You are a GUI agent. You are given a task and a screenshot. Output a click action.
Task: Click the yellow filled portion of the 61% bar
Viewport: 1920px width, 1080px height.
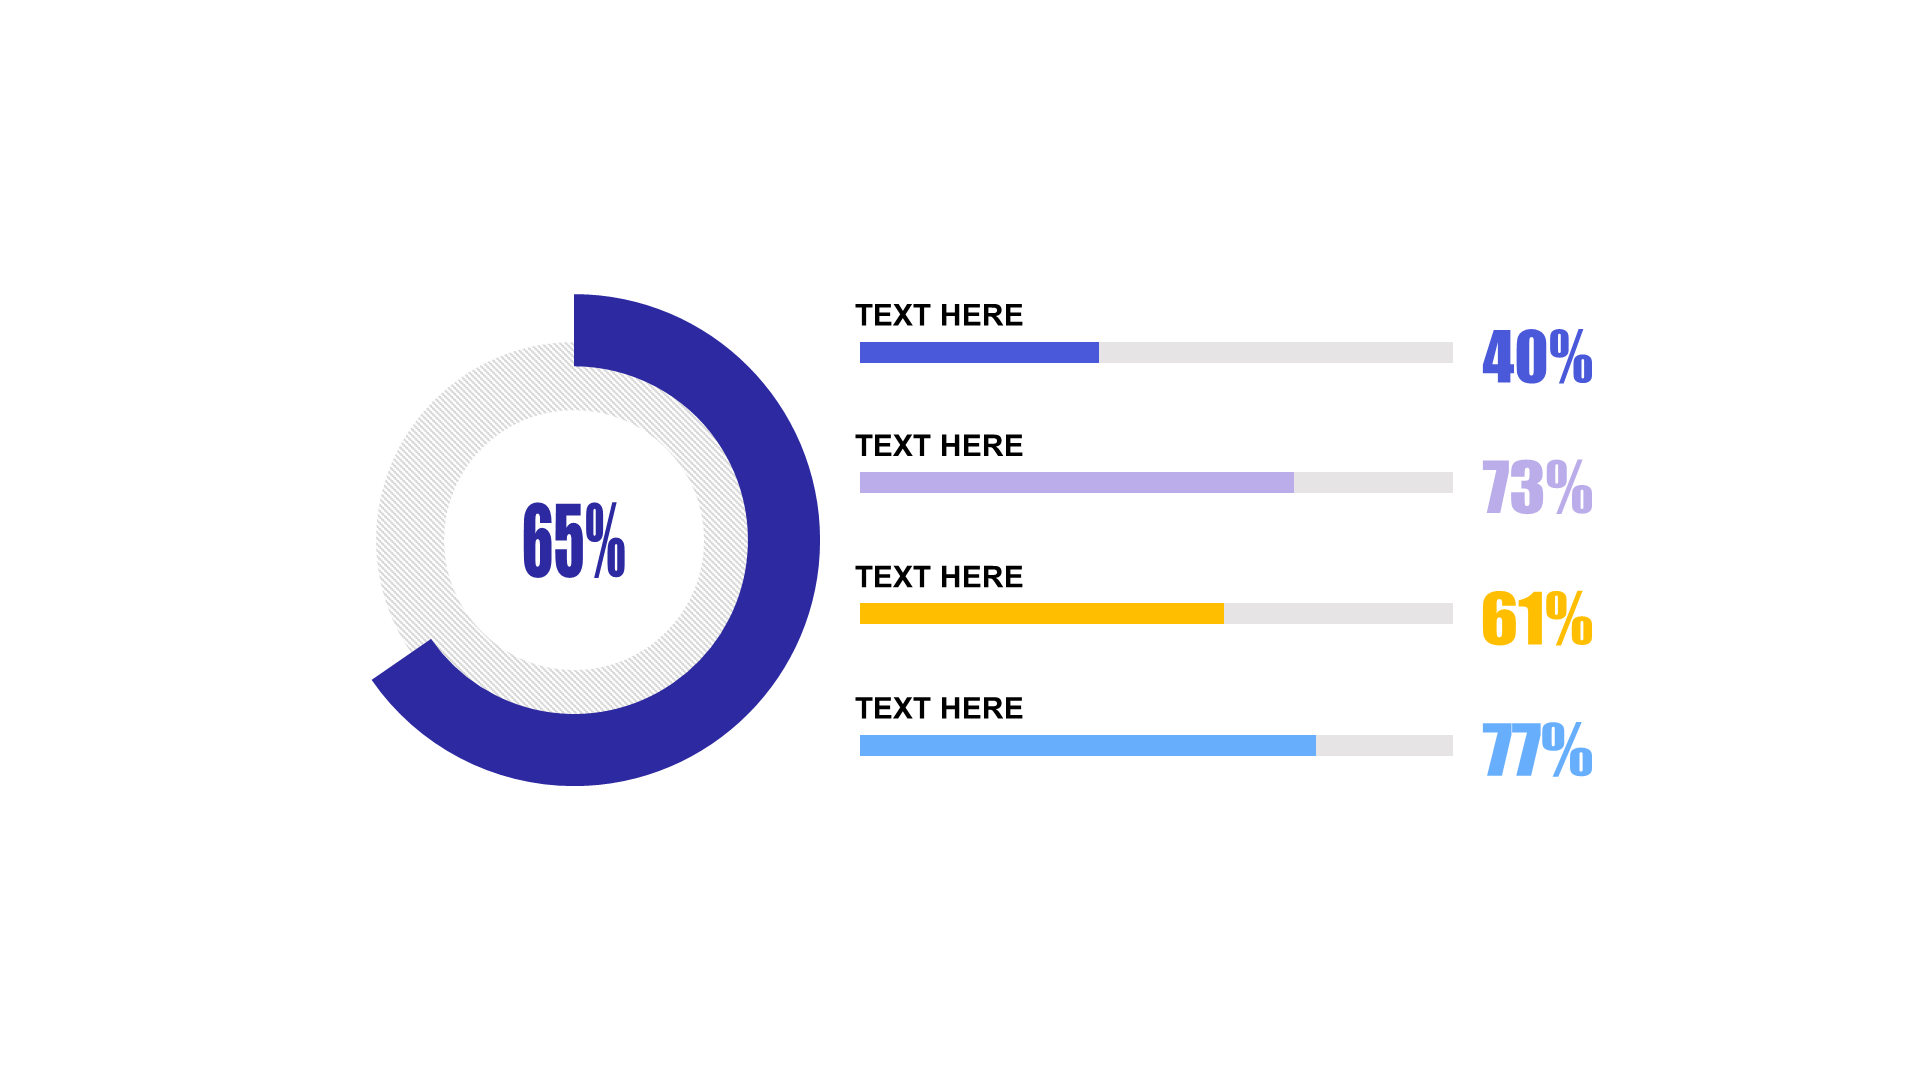pos(1041,614)
